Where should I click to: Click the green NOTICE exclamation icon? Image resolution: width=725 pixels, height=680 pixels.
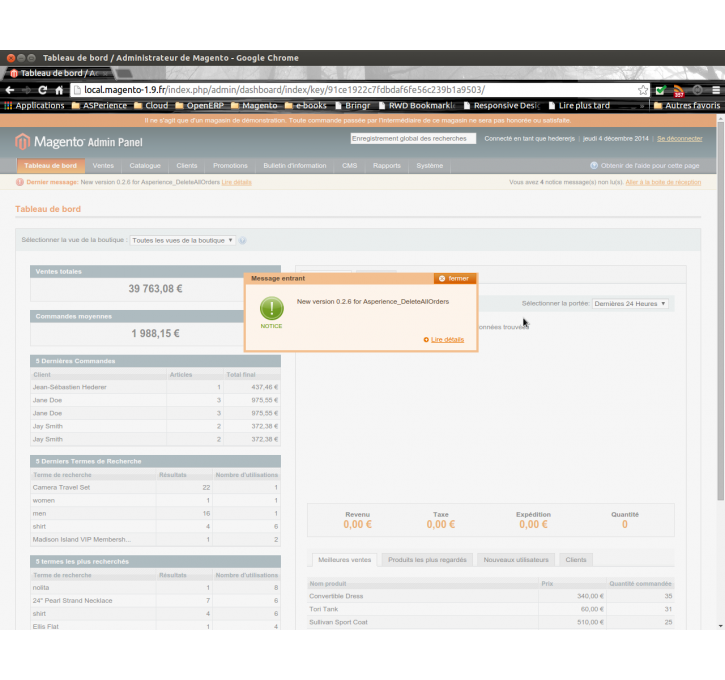click(x=271, y=308)
